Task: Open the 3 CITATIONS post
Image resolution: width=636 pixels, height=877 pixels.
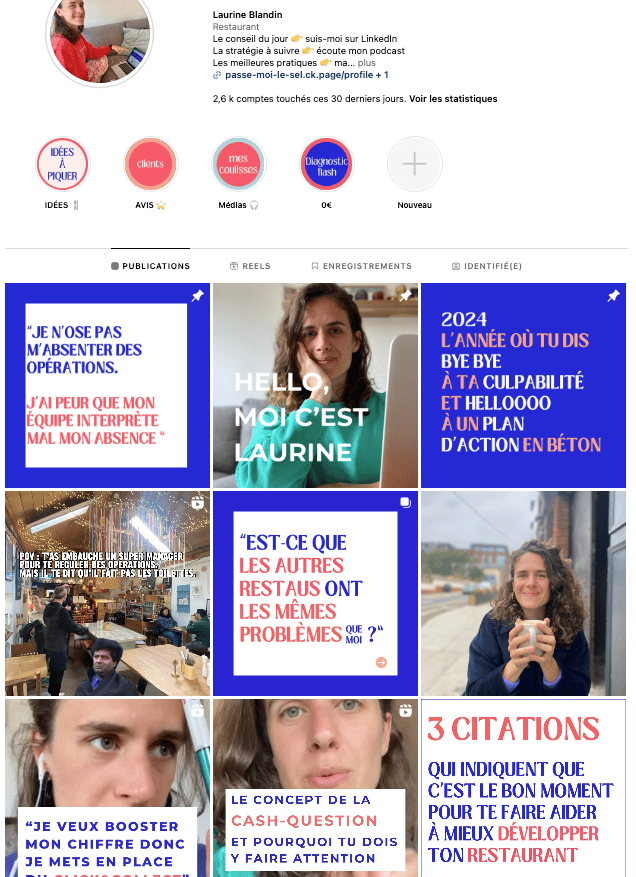Action: pyautogui.click(x=524, y=788)
